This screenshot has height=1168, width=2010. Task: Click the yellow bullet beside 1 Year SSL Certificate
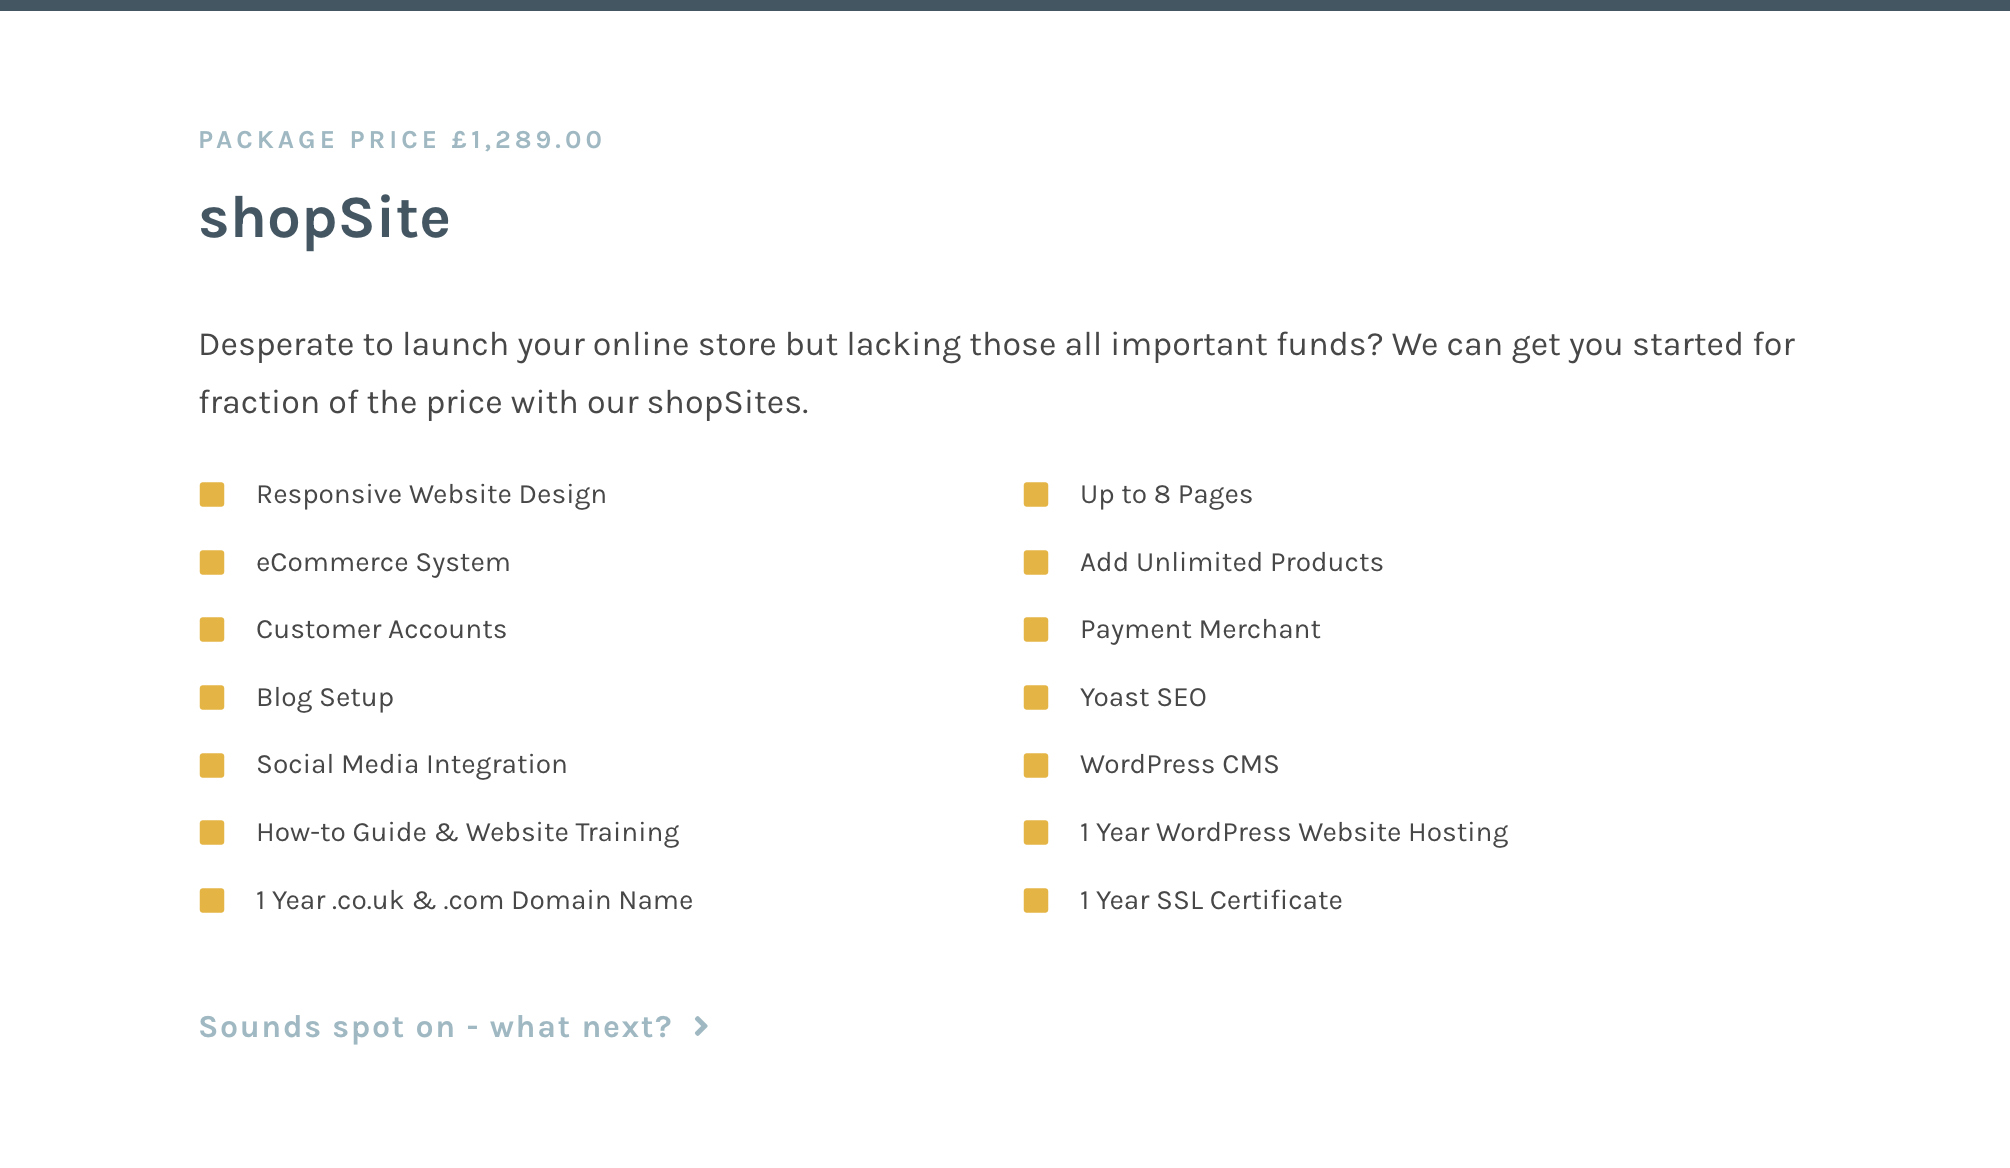[x=1036, y=901]
